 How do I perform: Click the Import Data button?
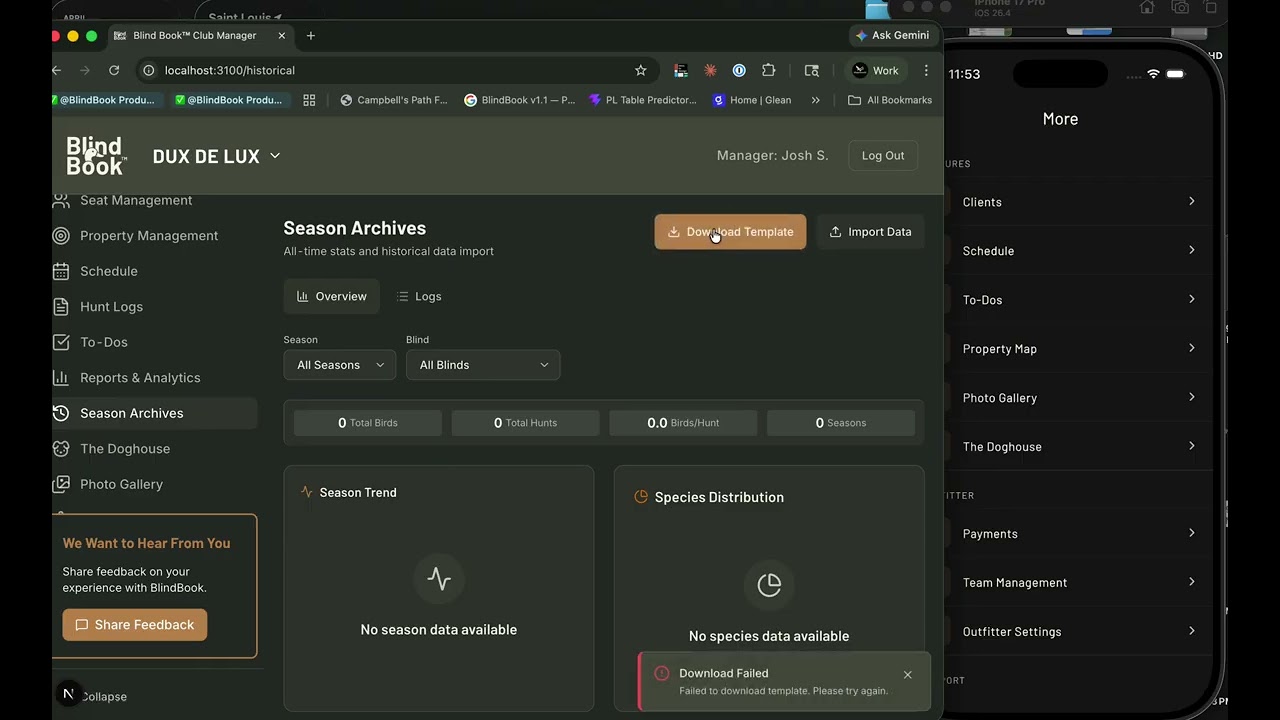coord(870,232)
